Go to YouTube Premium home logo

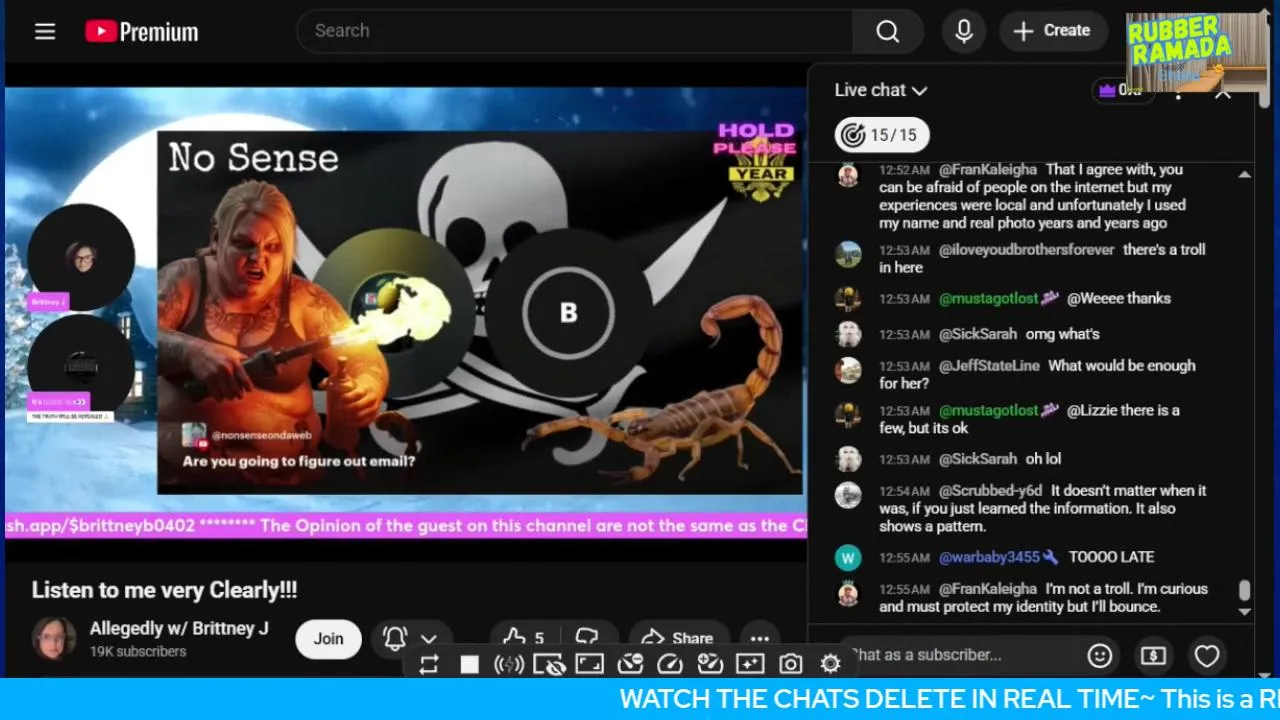tap(141, 32)
